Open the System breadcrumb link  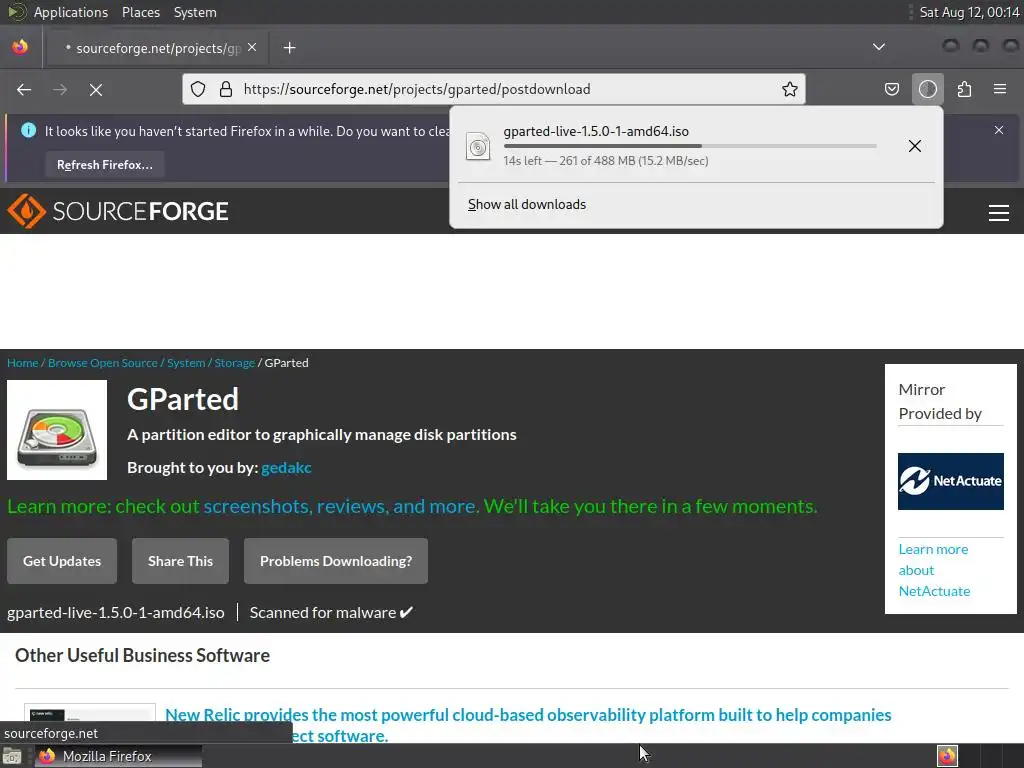[186, 363]
